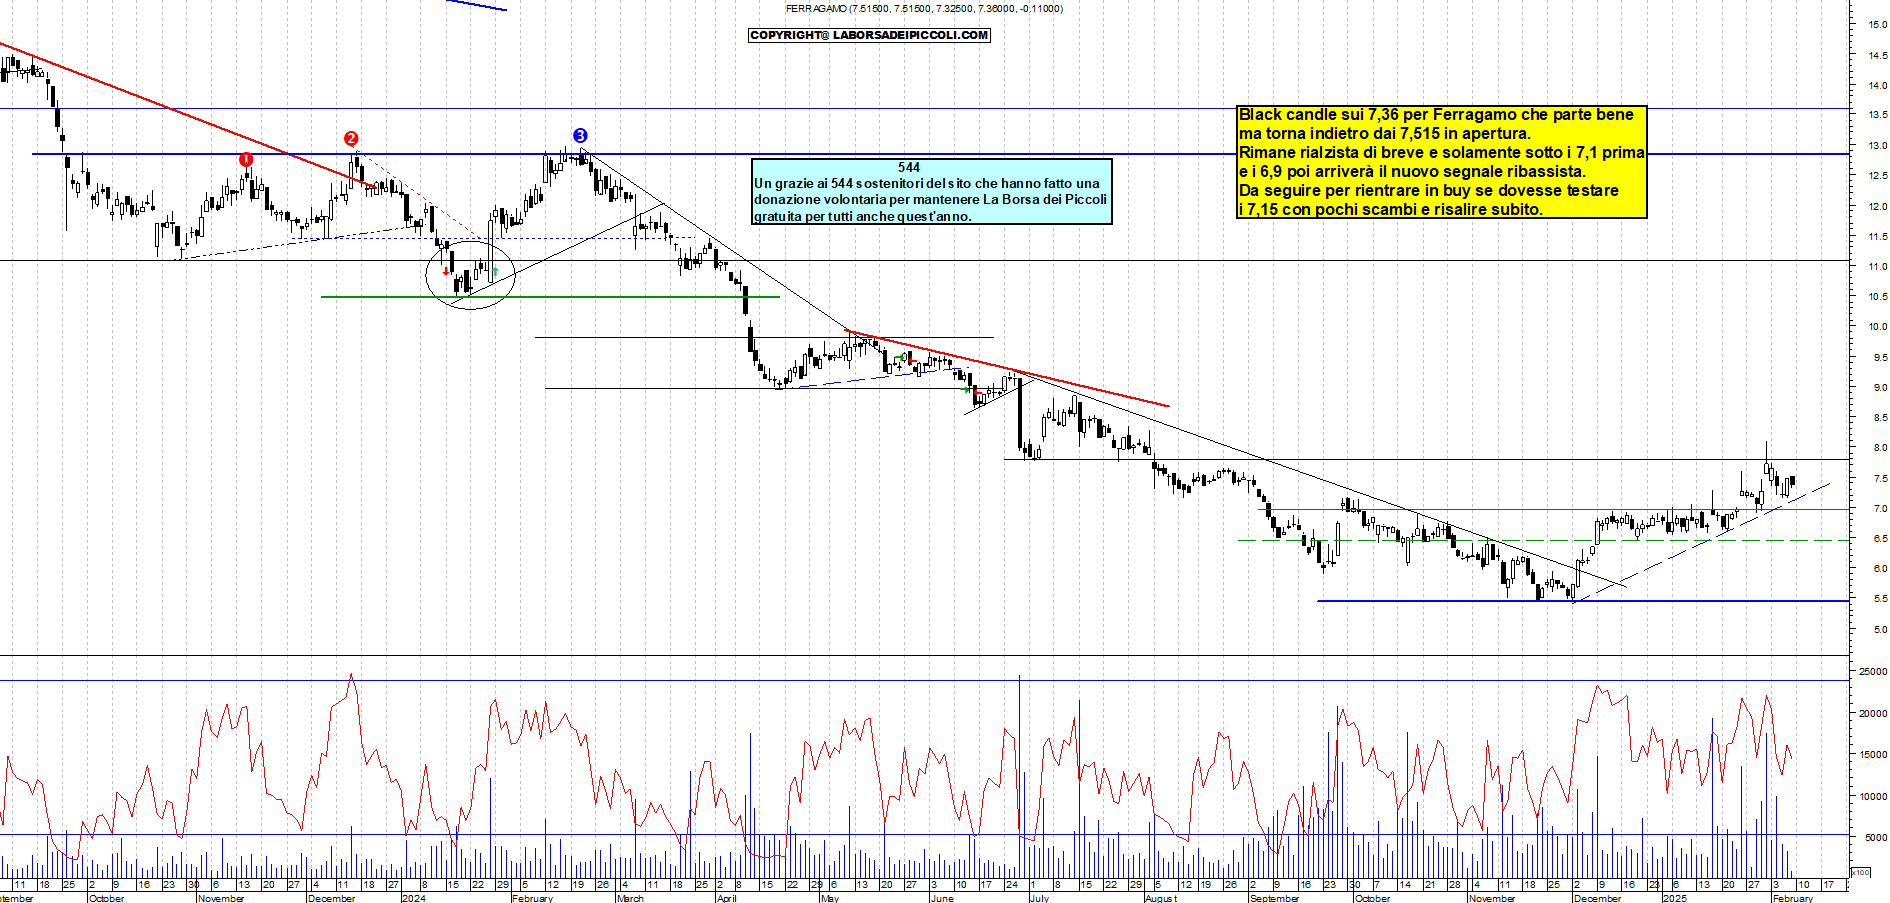Click the full 'September' month label

(x=1274, y=898)
